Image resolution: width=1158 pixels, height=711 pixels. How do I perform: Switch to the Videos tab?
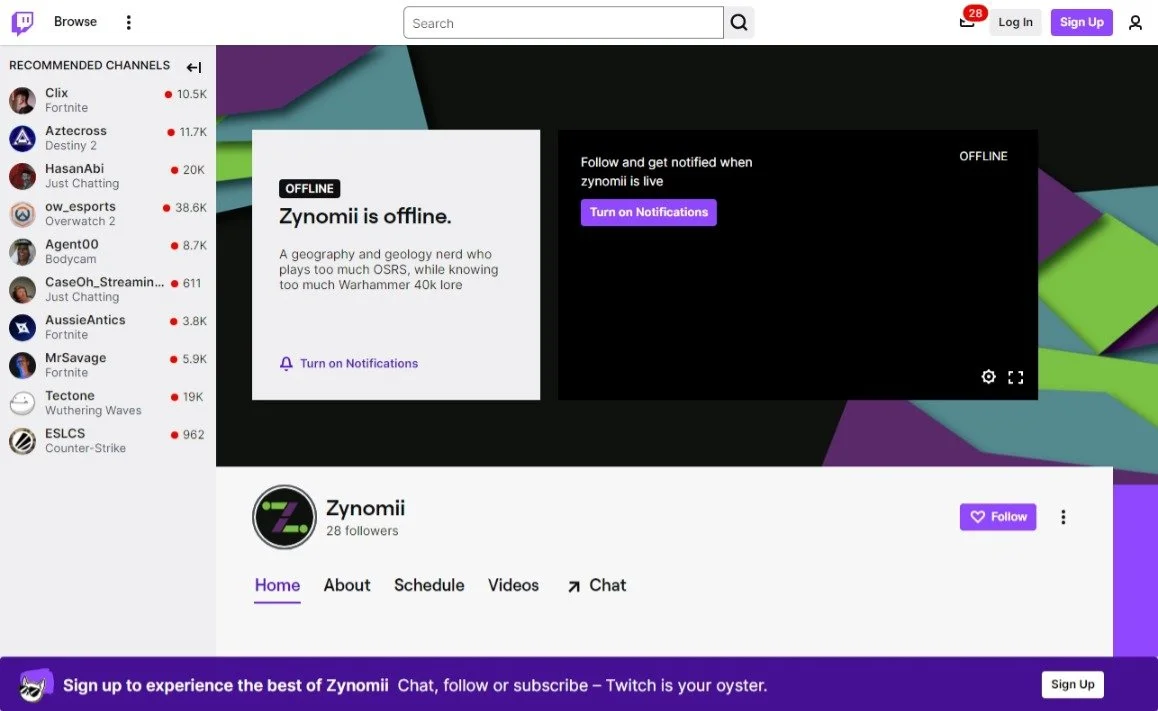coord(513,585)
